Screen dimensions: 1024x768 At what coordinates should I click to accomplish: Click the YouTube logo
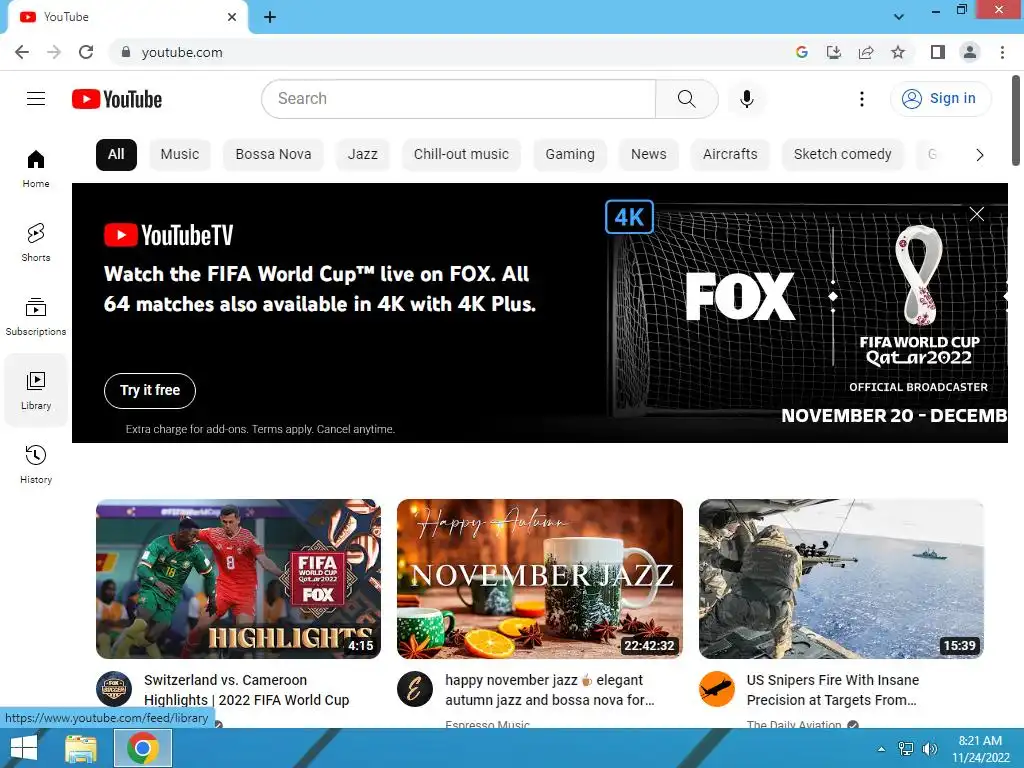(x=117, y=99)
